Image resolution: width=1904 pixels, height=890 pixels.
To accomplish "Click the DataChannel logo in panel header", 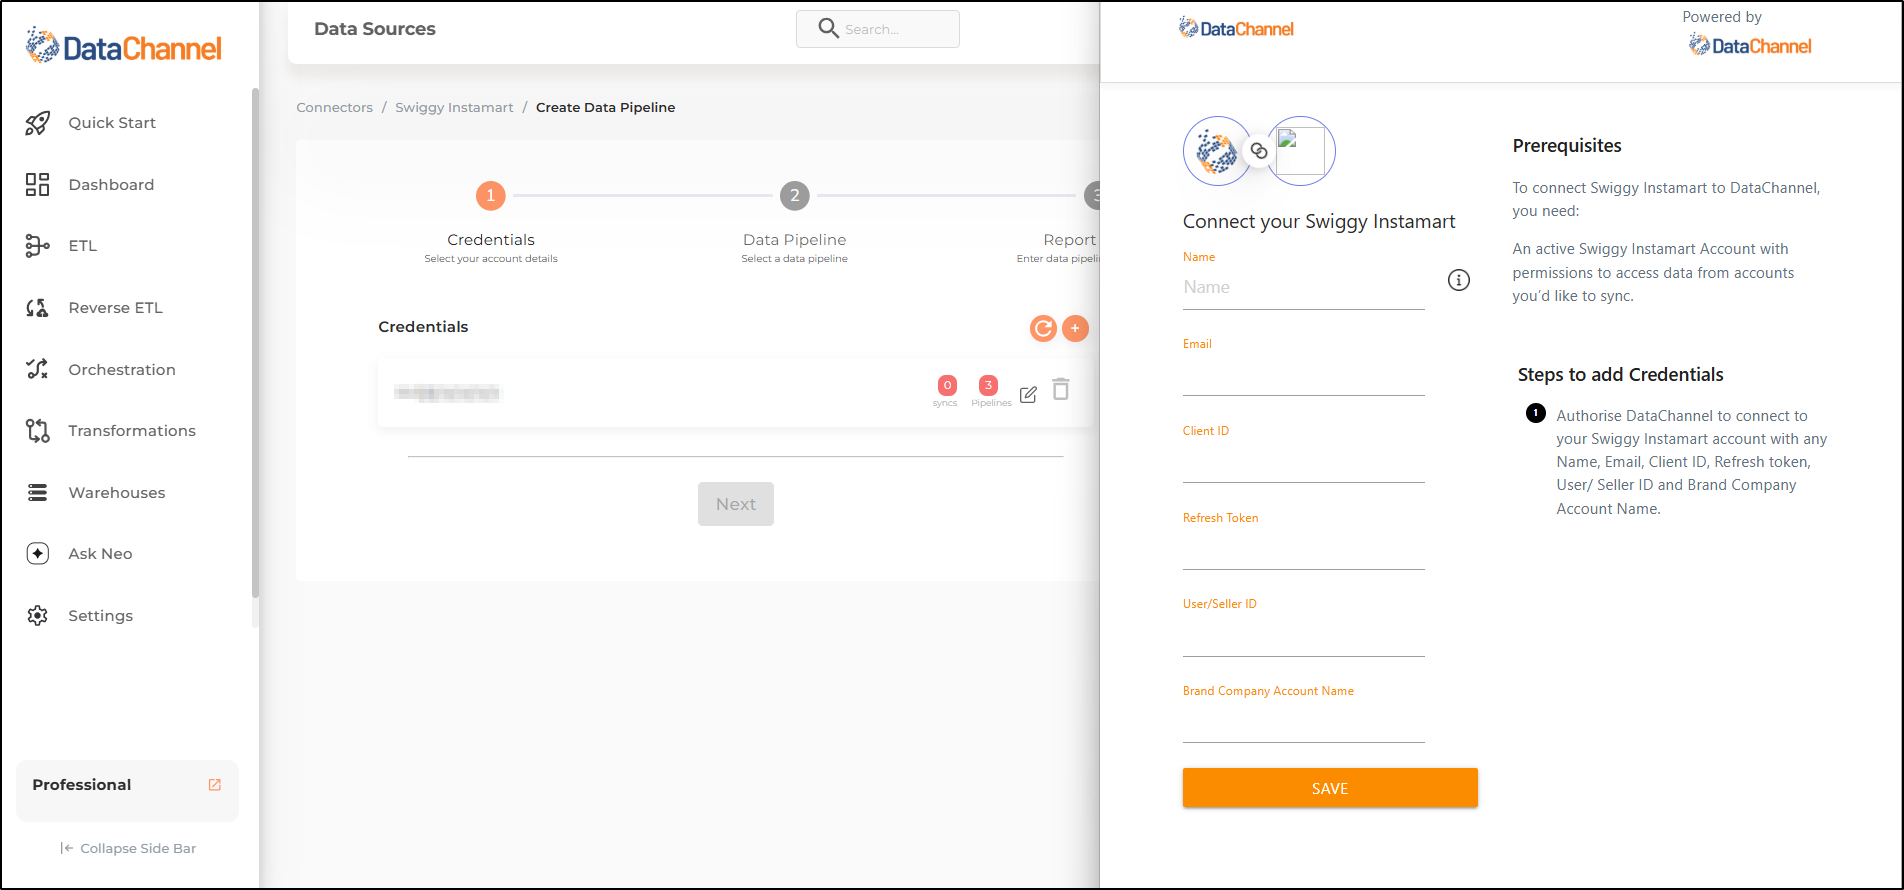I will [x=1236, y=28].
